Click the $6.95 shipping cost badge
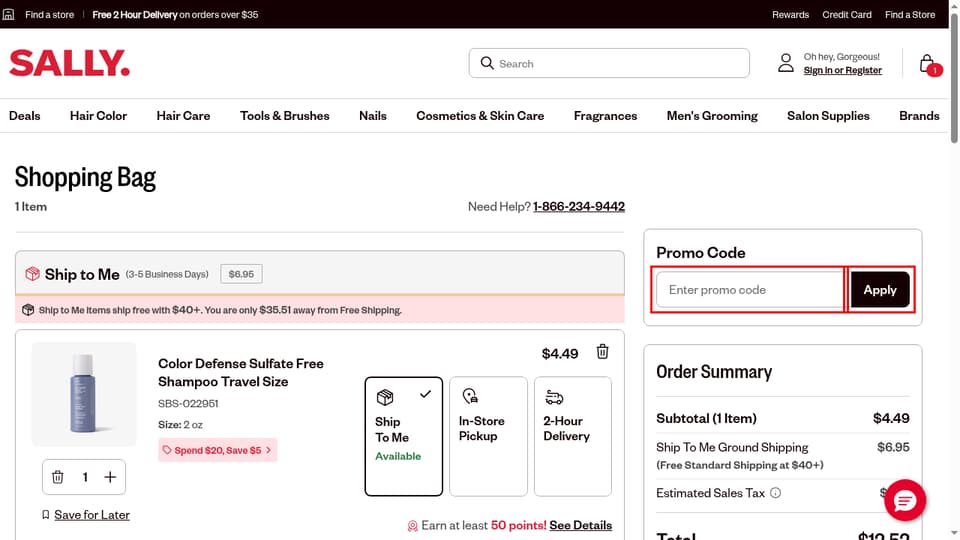960x540 pixels. 241,274
